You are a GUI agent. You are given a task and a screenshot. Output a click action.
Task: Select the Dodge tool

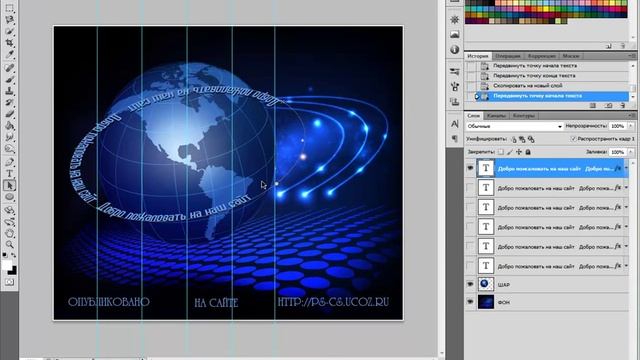[x=9, y=149]
